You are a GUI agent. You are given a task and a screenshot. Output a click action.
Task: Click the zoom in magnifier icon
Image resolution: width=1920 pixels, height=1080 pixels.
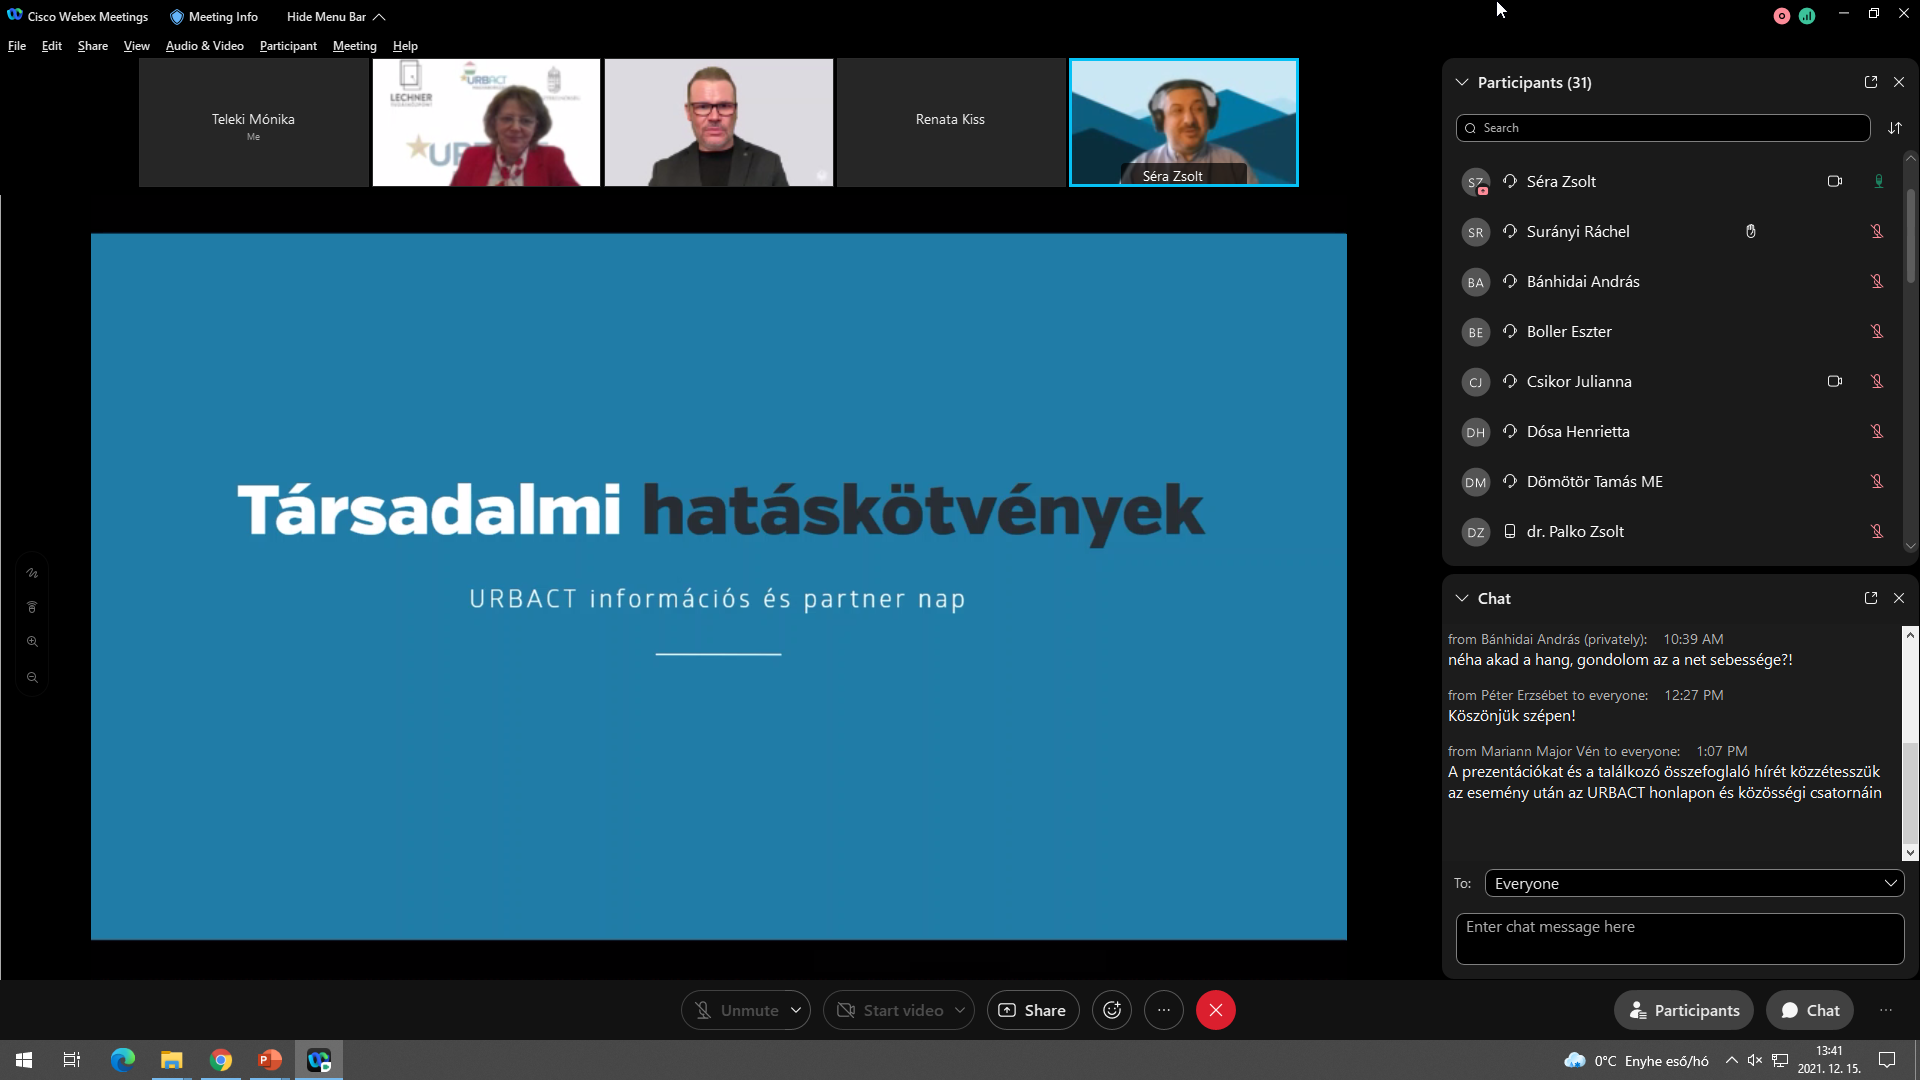click(x=32, y=642)
